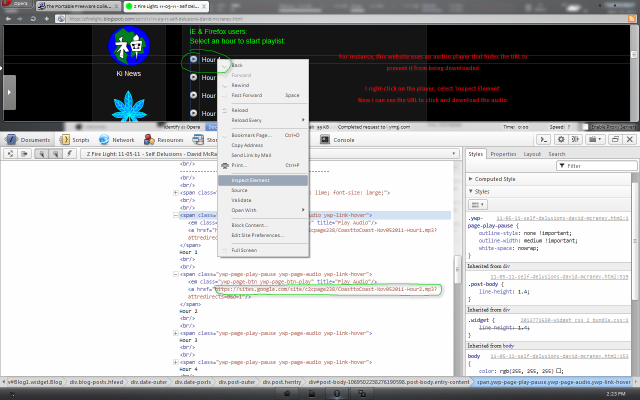The height and width of the screenshot is (400, 640).
Task: Open Reload Every submenu
Action: 263,120
